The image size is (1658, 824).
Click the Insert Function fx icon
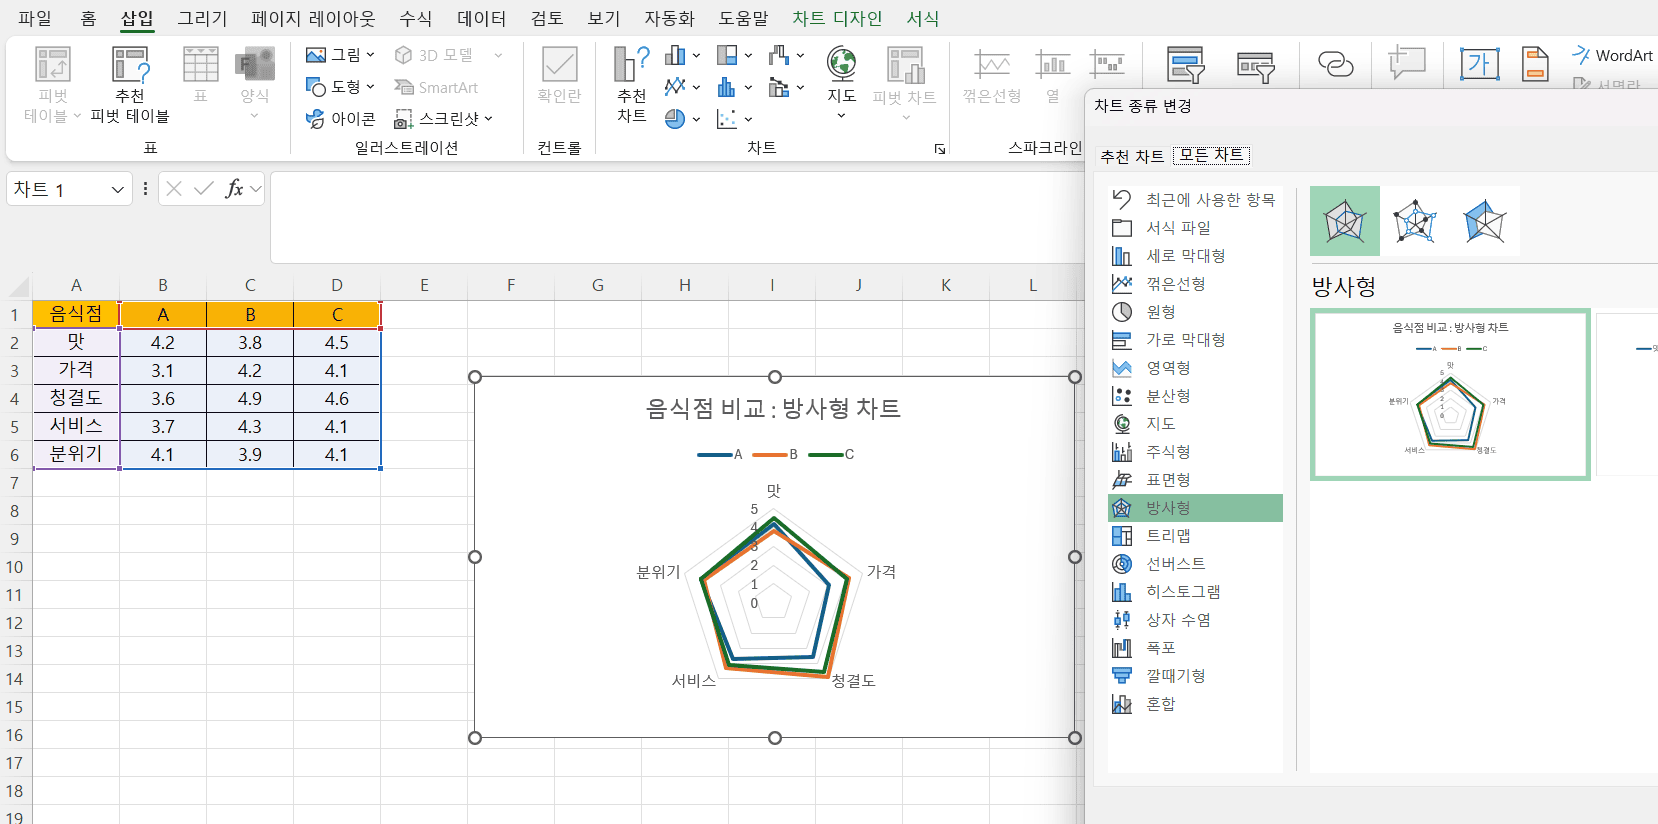tap(234, 189)
